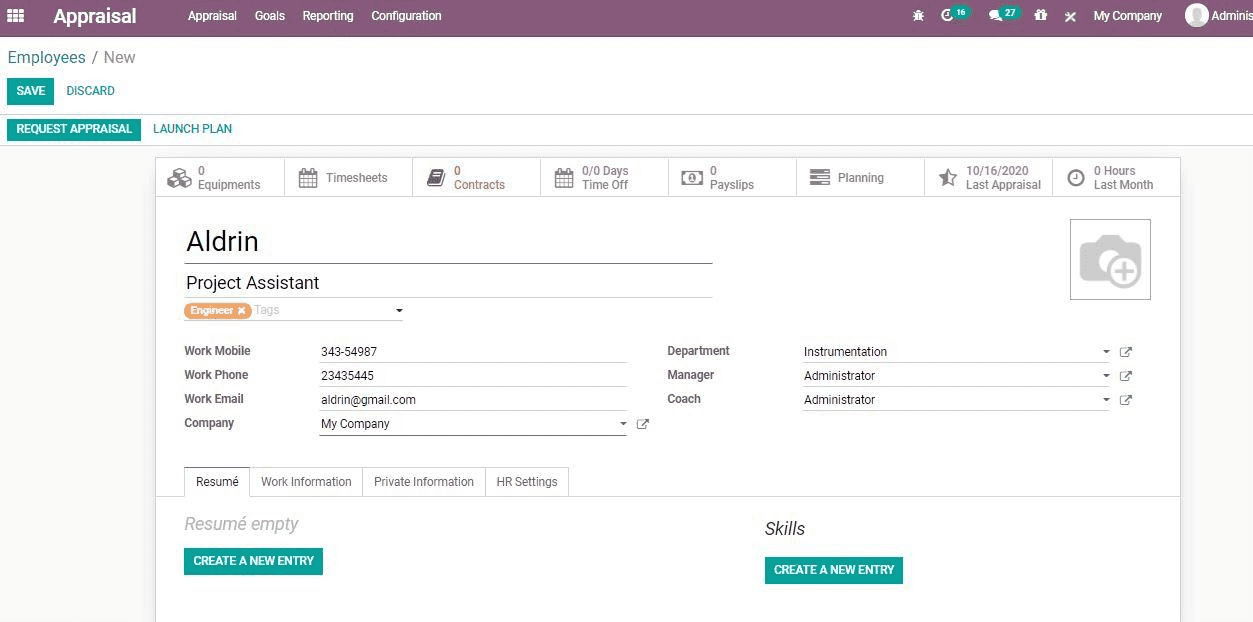Open the Goals menu
The image size is (1253, 622).
(x=269, y=16)
